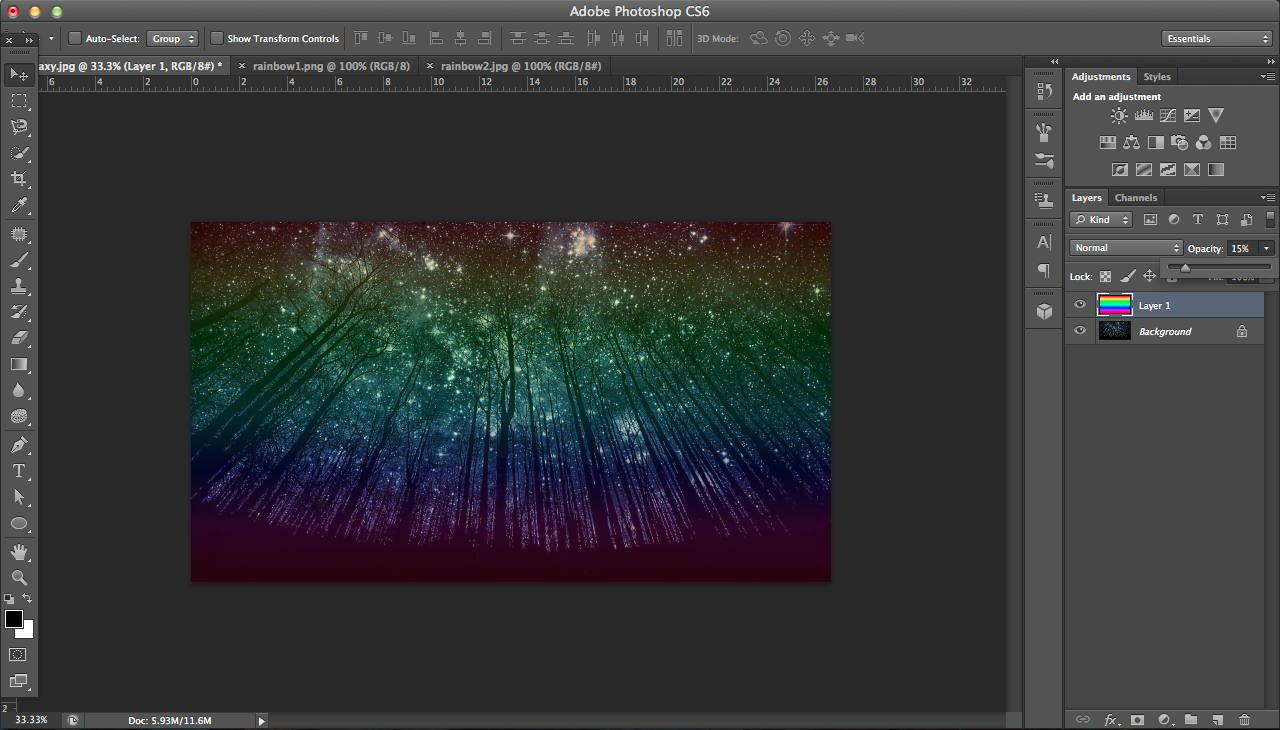
Task: Select the Eraser tool
Action: [x=19, y=338]
